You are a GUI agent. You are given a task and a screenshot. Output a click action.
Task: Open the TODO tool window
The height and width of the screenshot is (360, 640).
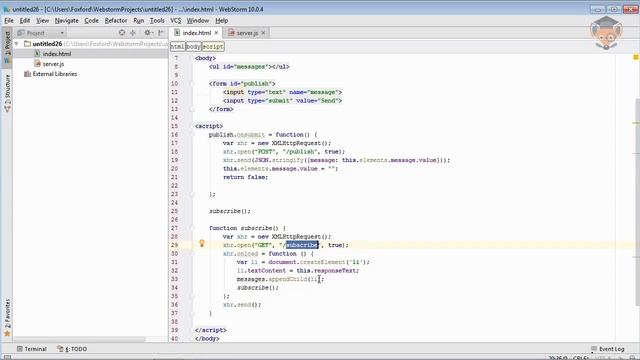pyautogui.click(x=72, y=349)
